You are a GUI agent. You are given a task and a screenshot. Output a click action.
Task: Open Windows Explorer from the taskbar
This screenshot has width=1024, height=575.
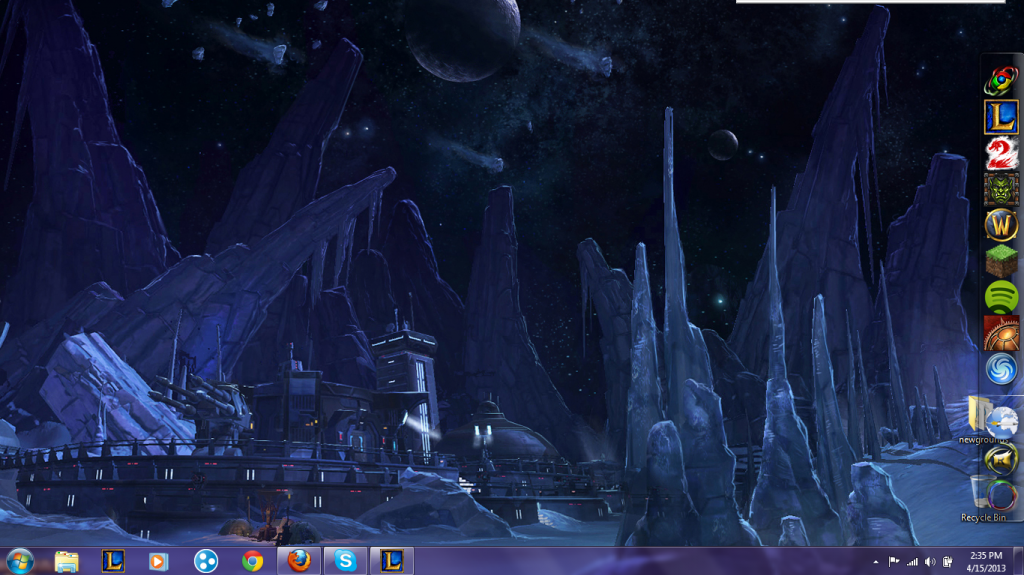tap(67, 561)
